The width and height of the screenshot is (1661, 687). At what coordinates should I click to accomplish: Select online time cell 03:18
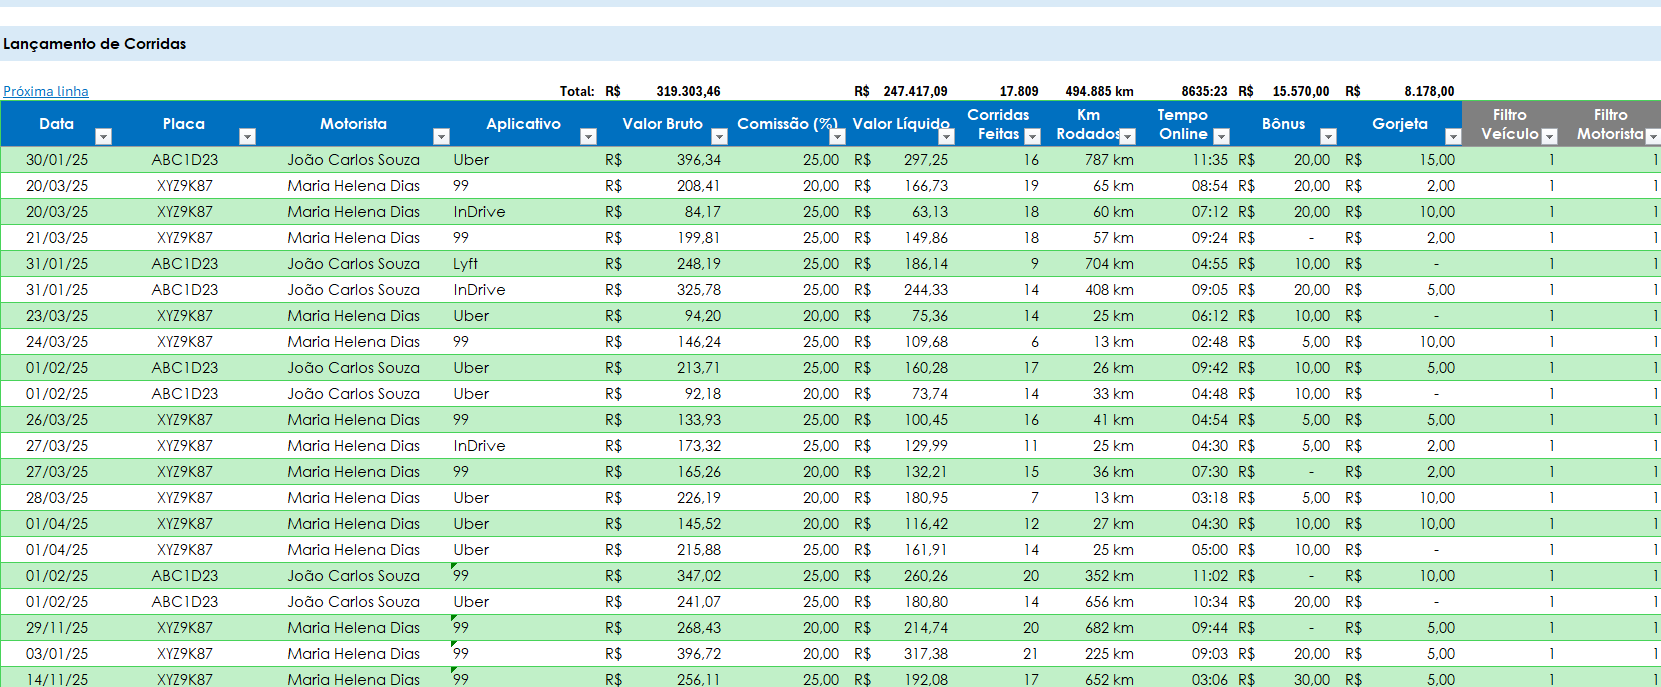coord(1210,498)
